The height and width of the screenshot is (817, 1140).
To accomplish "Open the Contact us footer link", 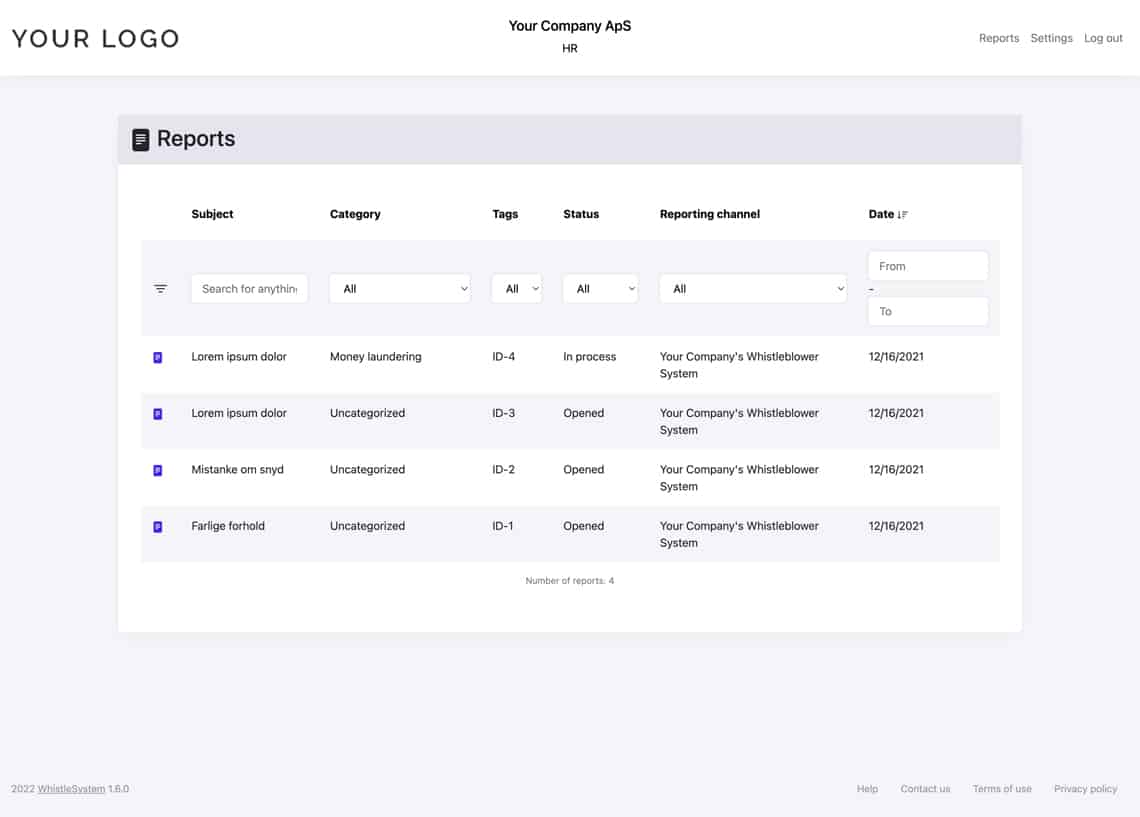I will click(x=926, y=789).
